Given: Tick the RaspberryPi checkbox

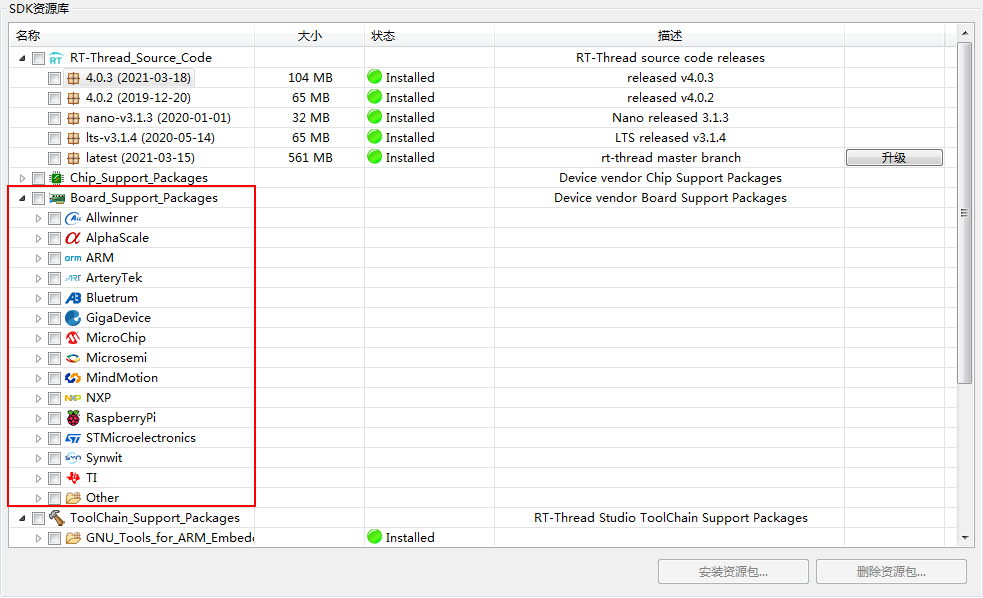Looking at the screenshot, I should (55, 418).
